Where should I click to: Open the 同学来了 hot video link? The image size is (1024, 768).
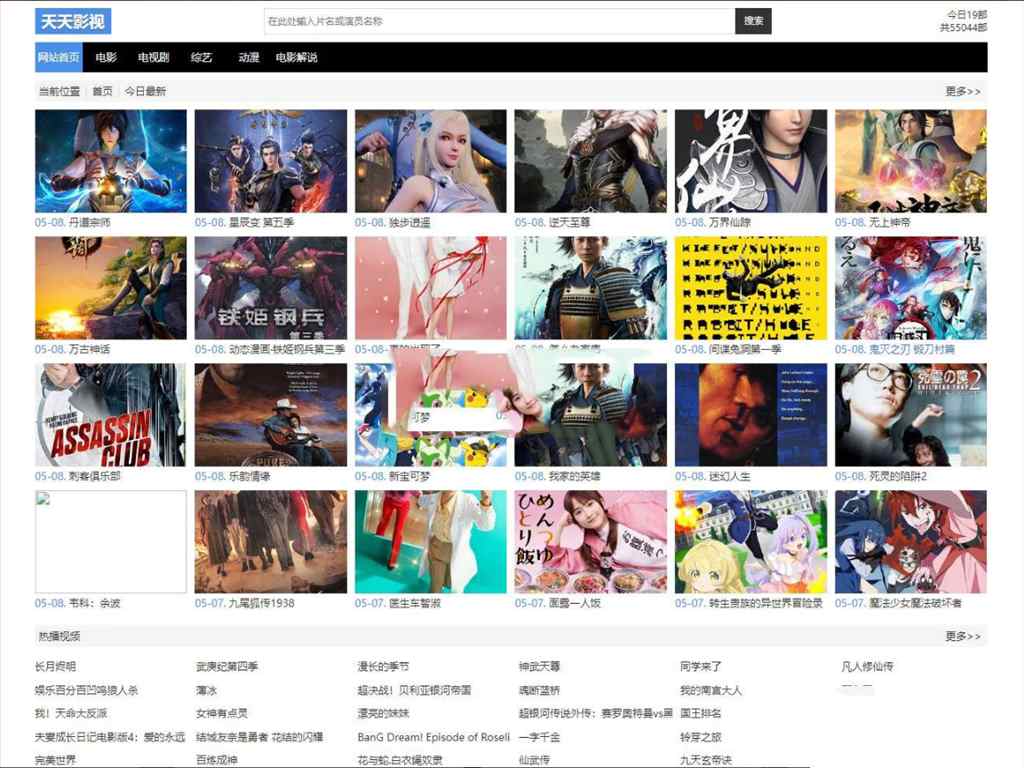pyautogui.click(x=701, y=666)
